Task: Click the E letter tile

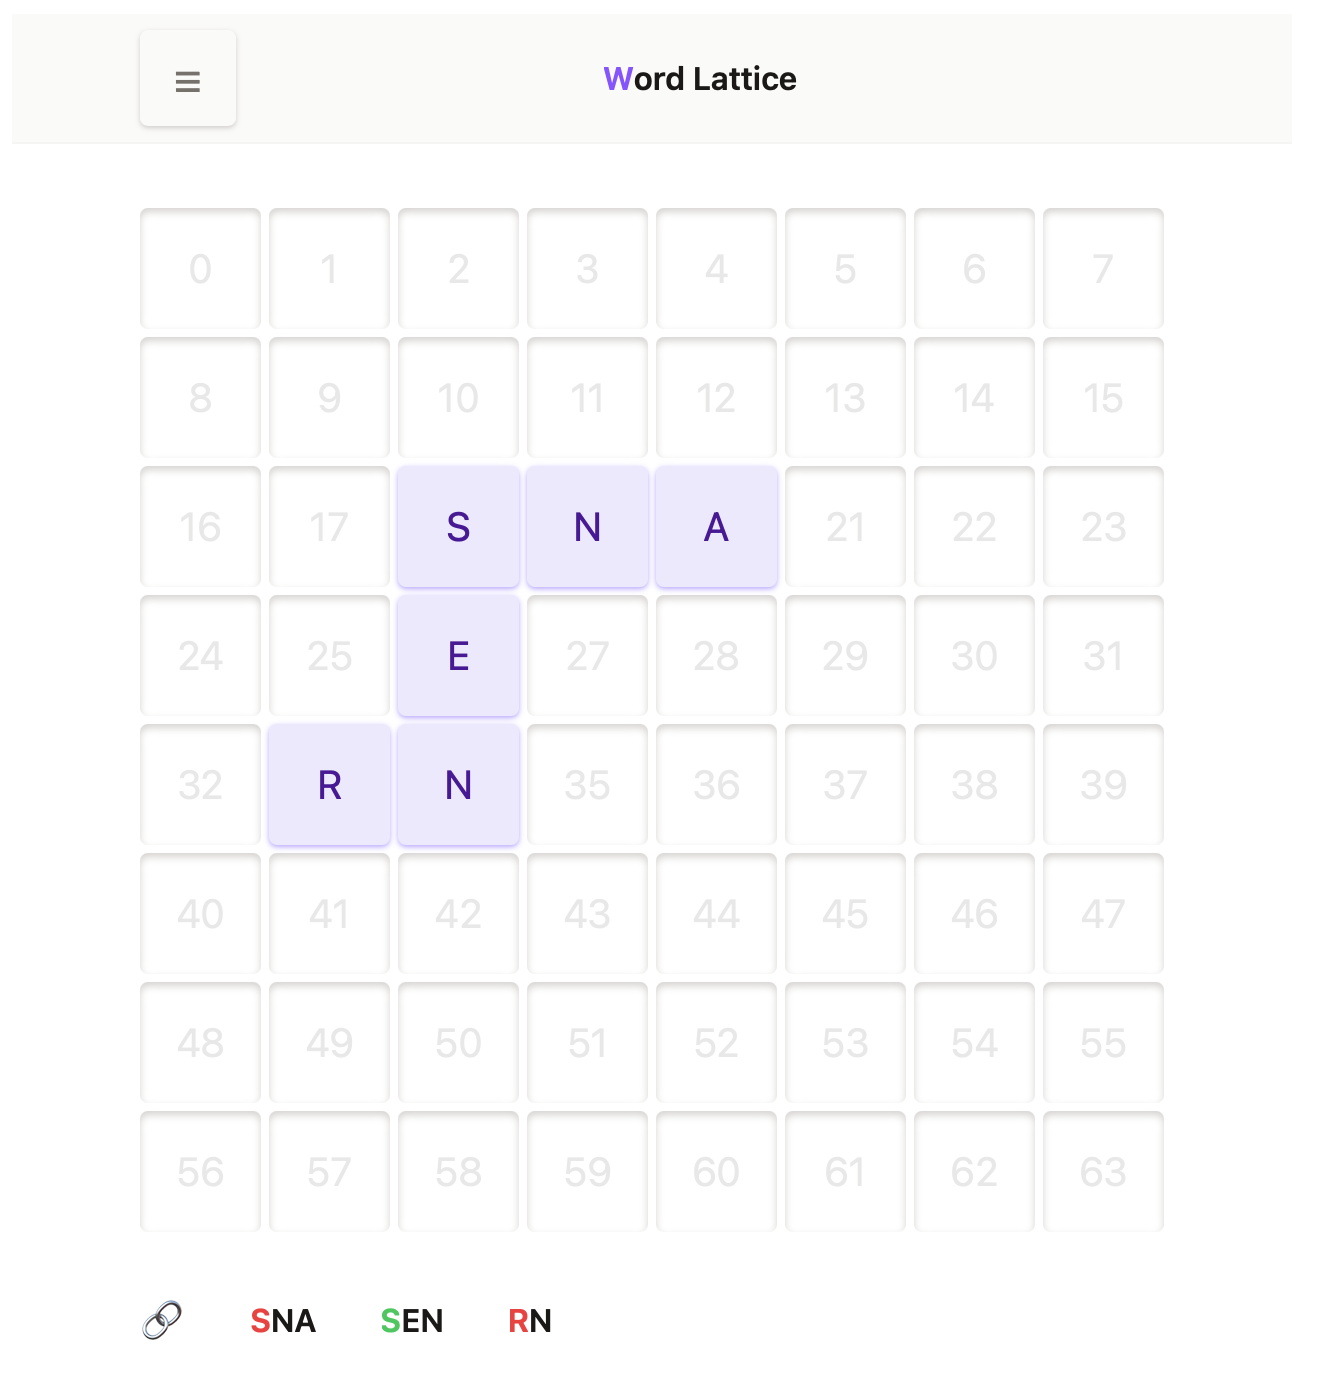Action: 458,656
